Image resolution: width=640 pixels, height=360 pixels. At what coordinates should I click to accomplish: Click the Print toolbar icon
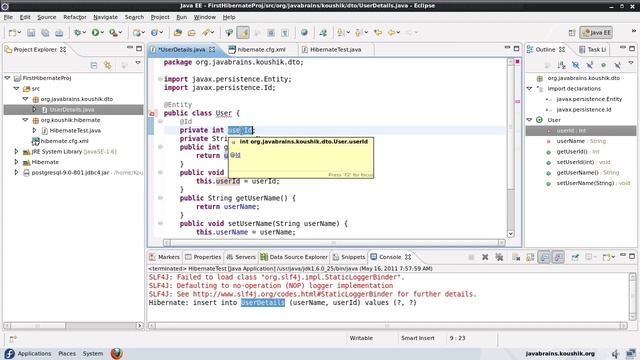59,33
